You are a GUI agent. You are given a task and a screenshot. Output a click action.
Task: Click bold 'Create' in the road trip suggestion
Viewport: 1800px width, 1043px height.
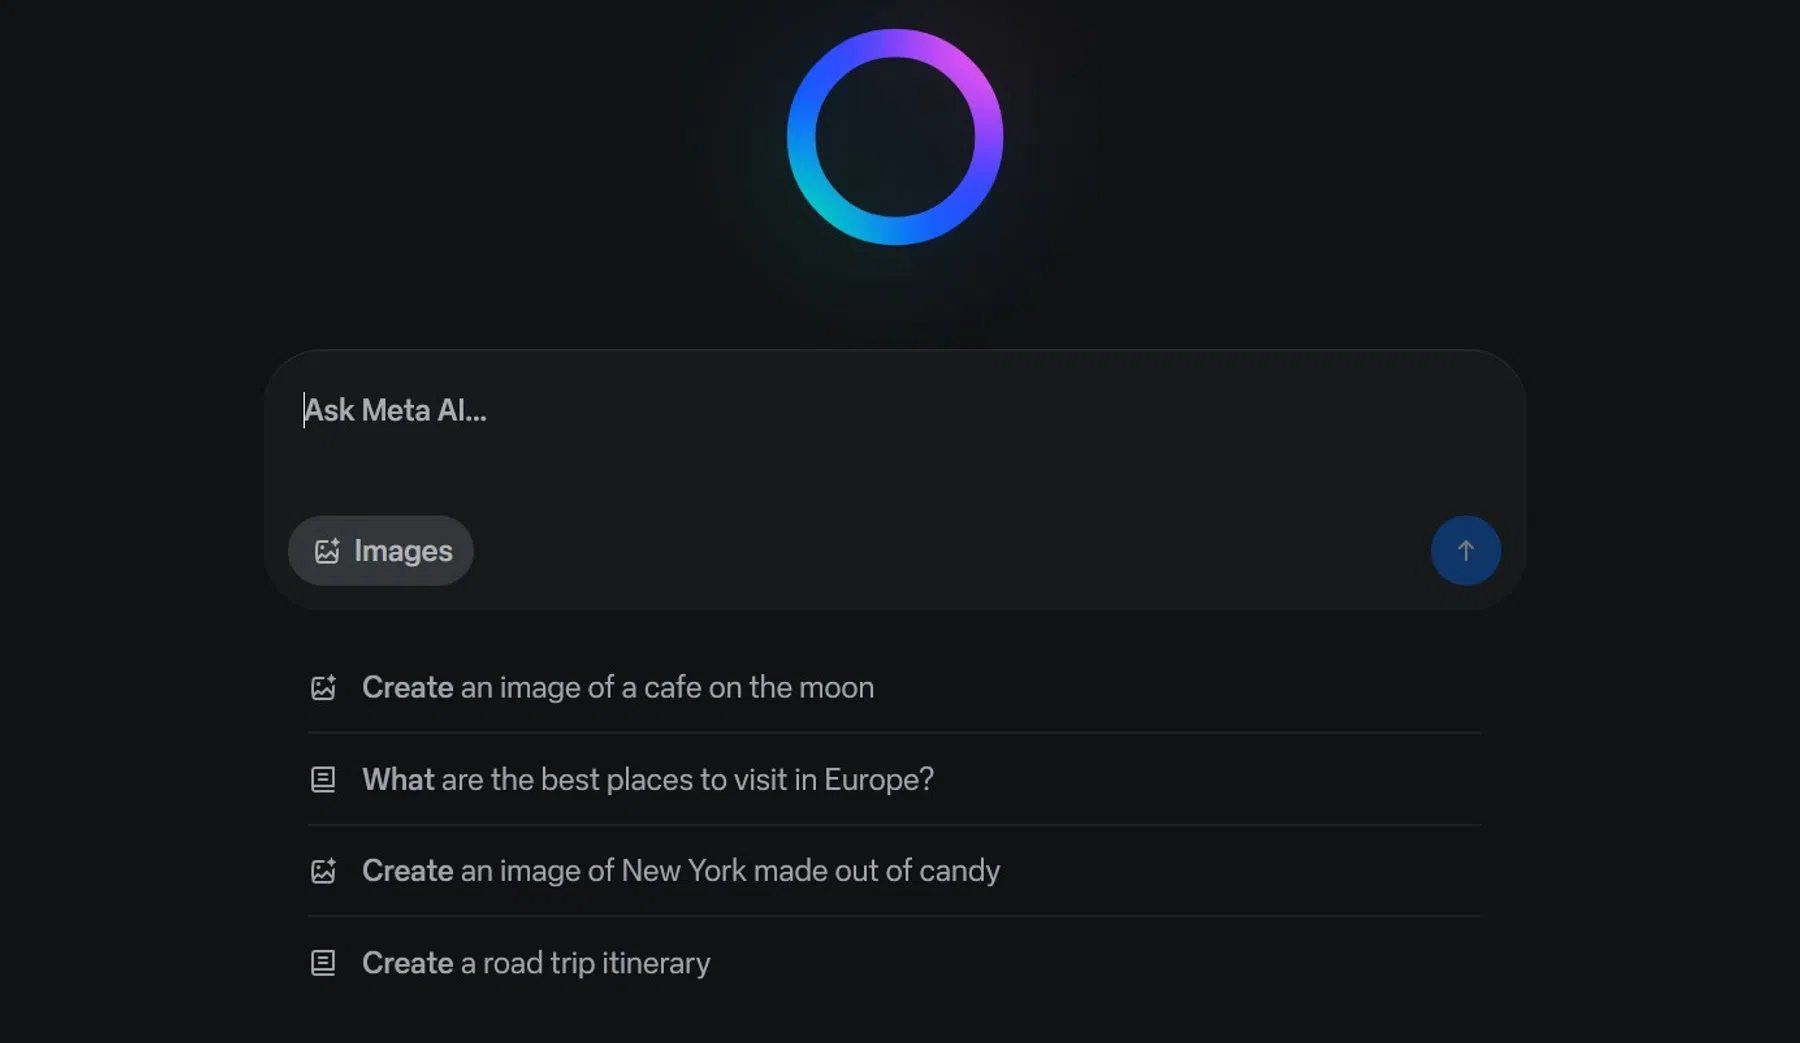point(407,963)
